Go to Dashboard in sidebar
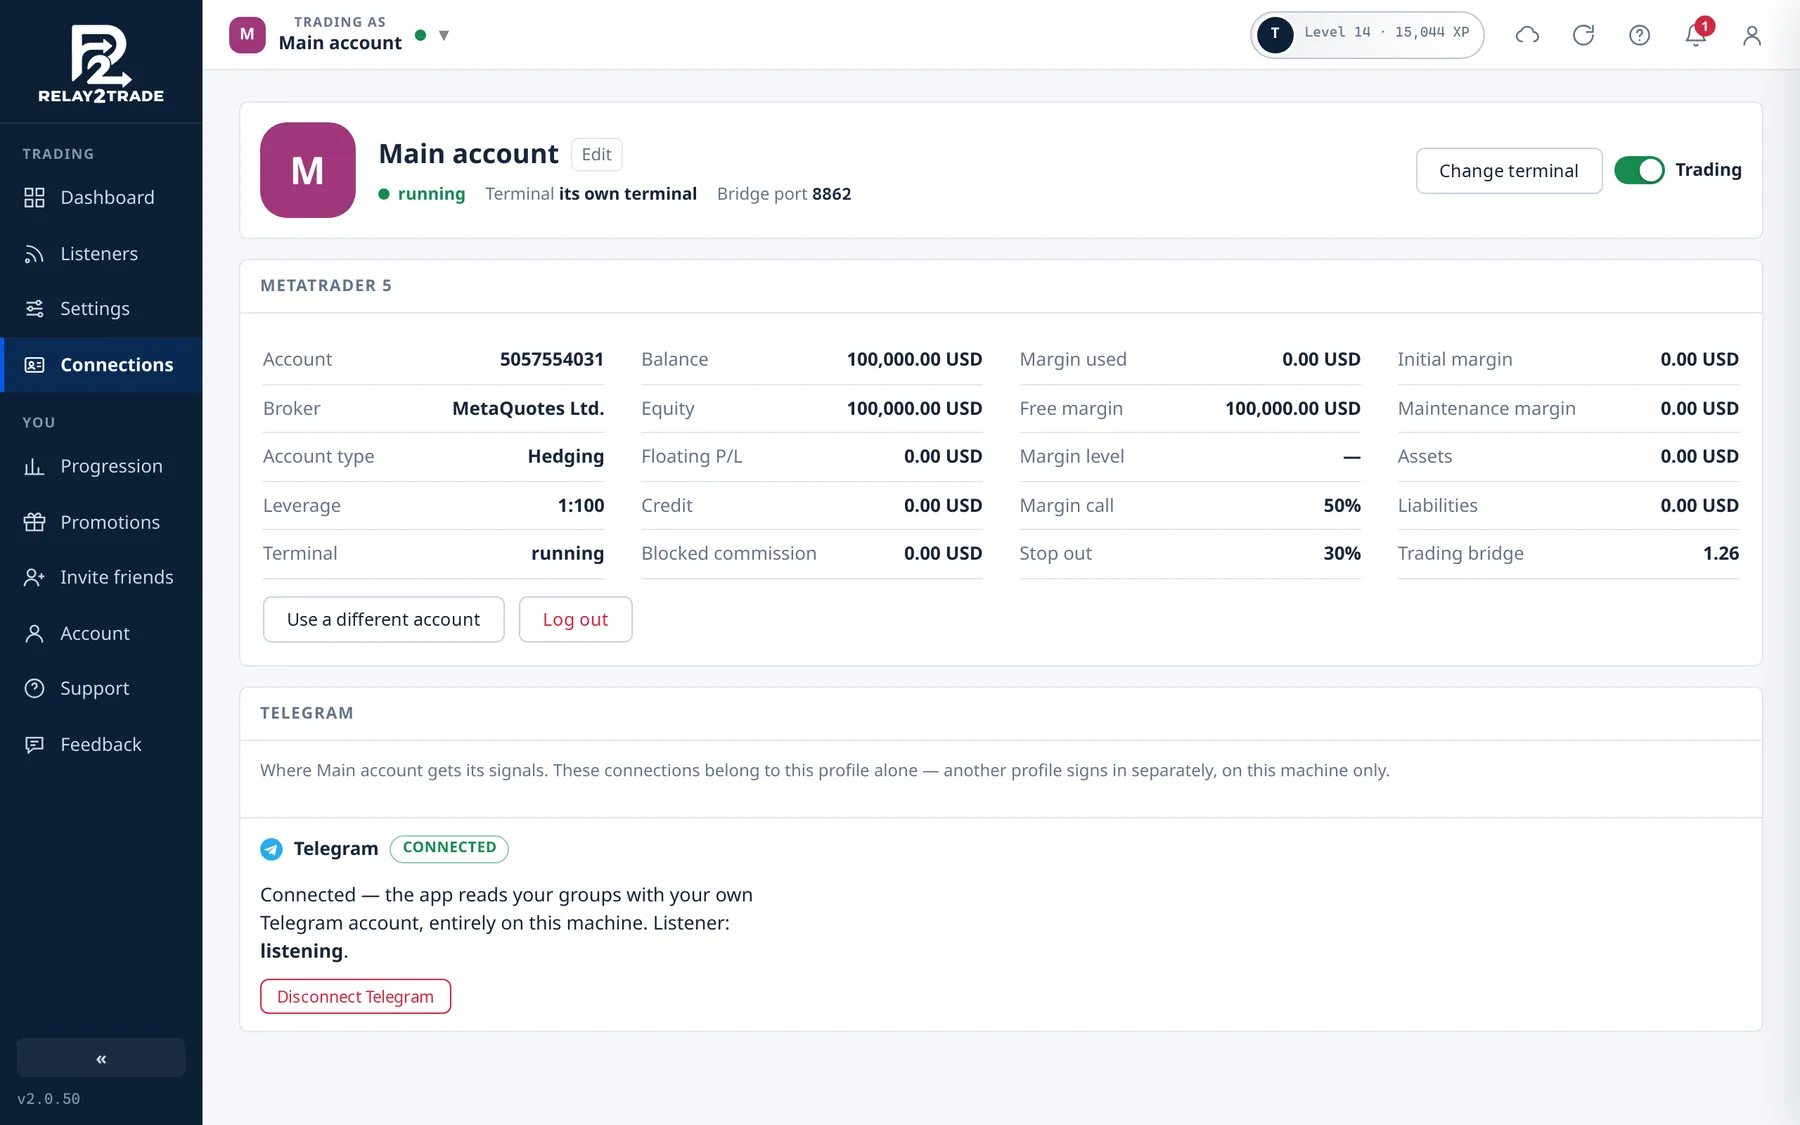Image resolution: width=1800 pixels, height=1125 pixels. [101, 197]
